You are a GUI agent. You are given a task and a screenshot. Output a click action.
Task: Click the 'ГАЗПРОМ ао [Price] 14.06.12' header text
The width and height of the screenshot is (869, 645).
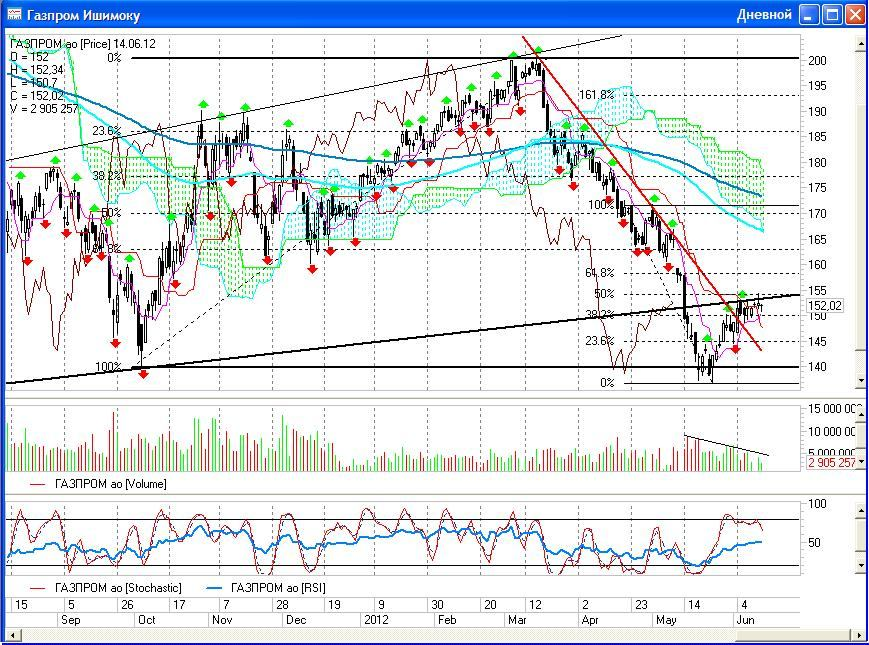pyautogui.click(x=83, y=44)
